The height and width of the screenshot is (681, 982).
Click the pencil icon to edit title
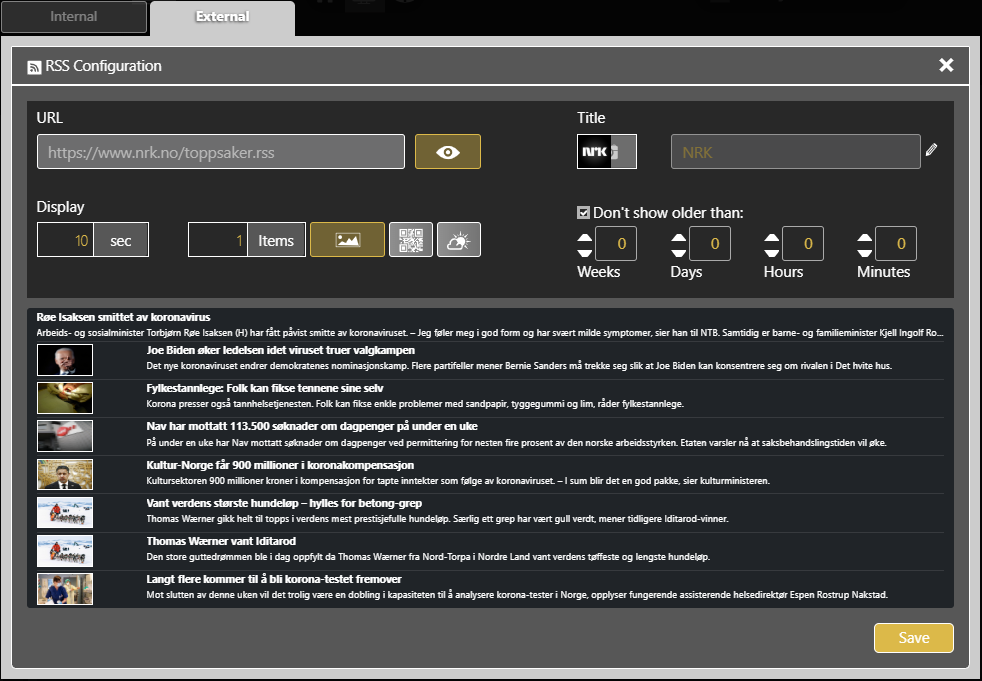tap(931, 149)
